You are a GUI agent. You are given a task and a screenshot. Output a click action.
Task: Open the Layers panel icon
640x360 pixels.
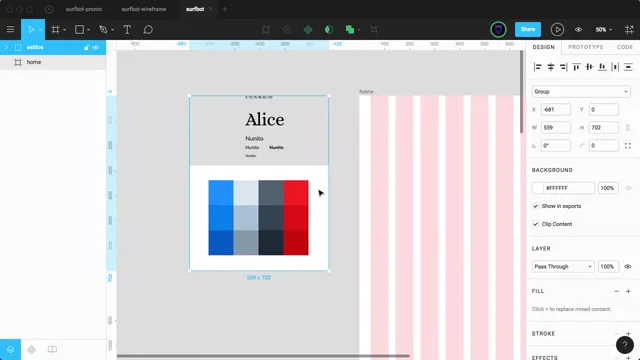click(x=10, y=349)
